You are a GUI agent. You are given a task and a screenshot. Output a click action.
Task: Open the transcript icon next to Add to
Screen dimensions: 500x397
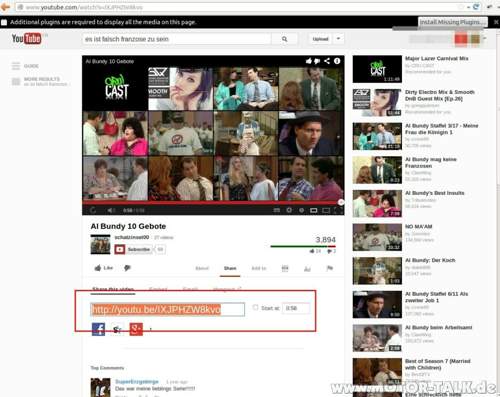pos(285,268)
